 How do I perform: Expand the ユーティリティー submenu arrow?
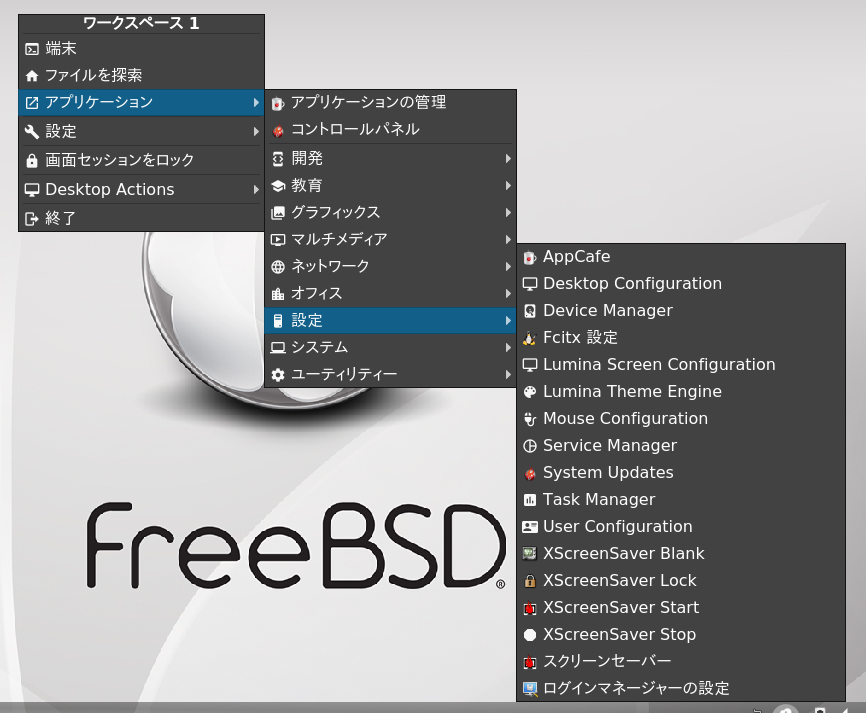click(x=508, y=375)
